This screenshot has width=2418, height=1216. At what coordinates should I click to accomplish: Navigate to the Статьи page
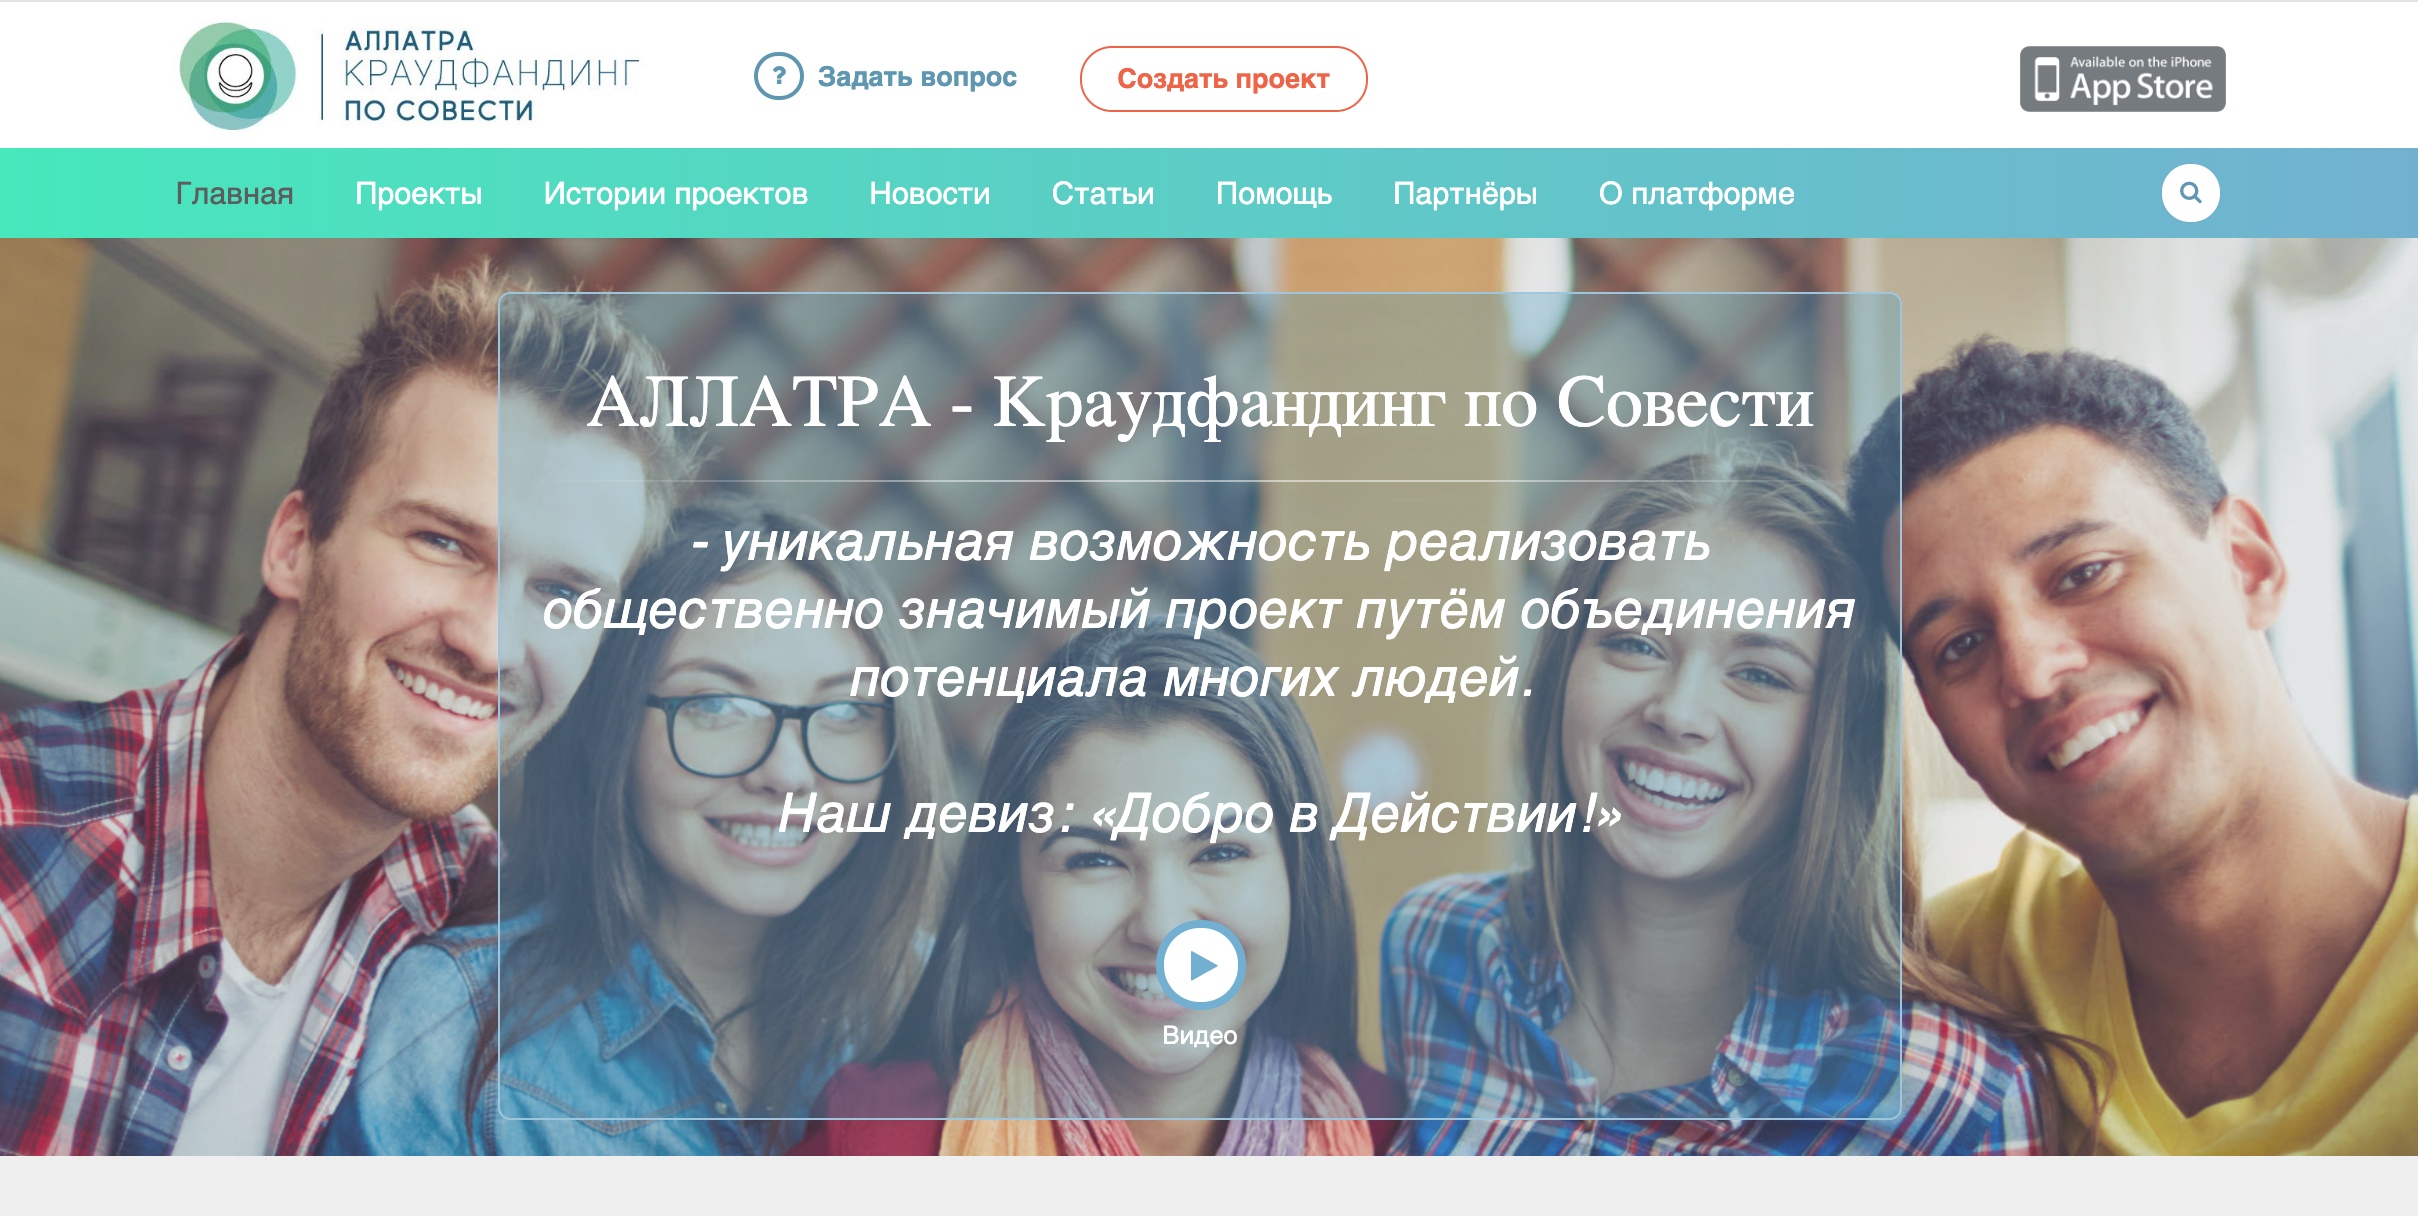point(1102,193)
